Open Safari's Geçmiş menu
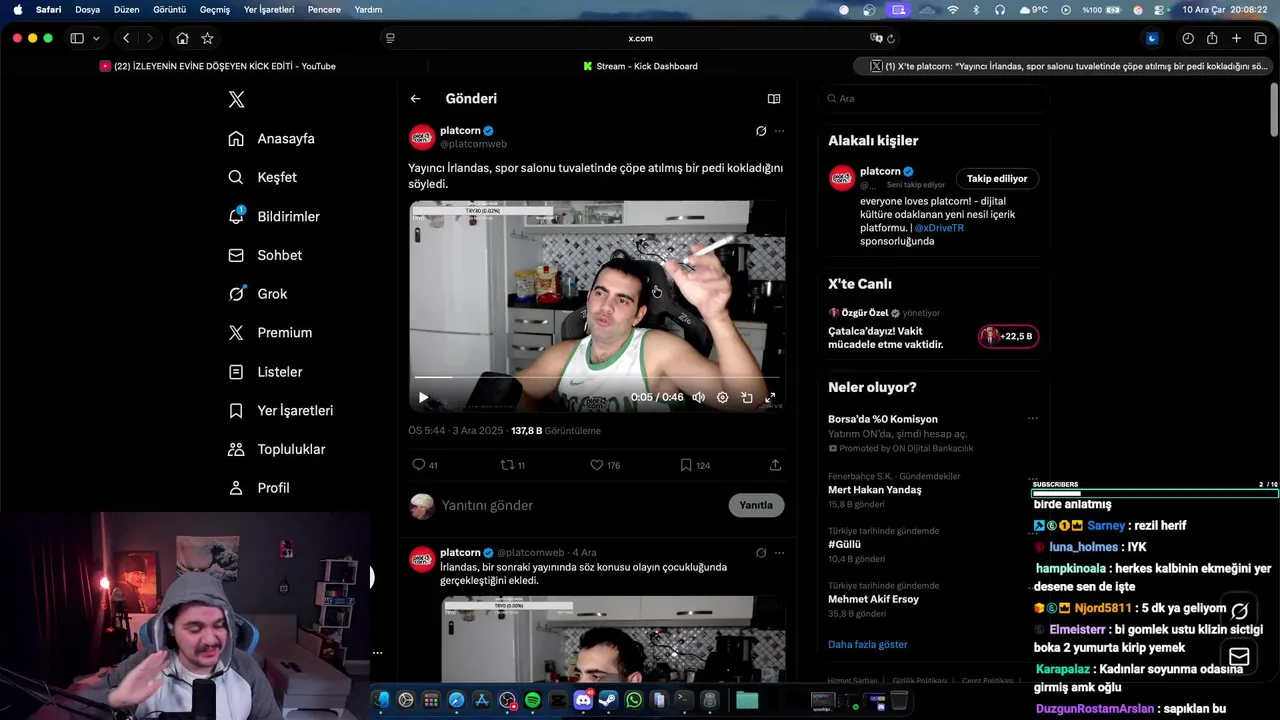Viewport: 1280px width, 720px height. [215, 9]
